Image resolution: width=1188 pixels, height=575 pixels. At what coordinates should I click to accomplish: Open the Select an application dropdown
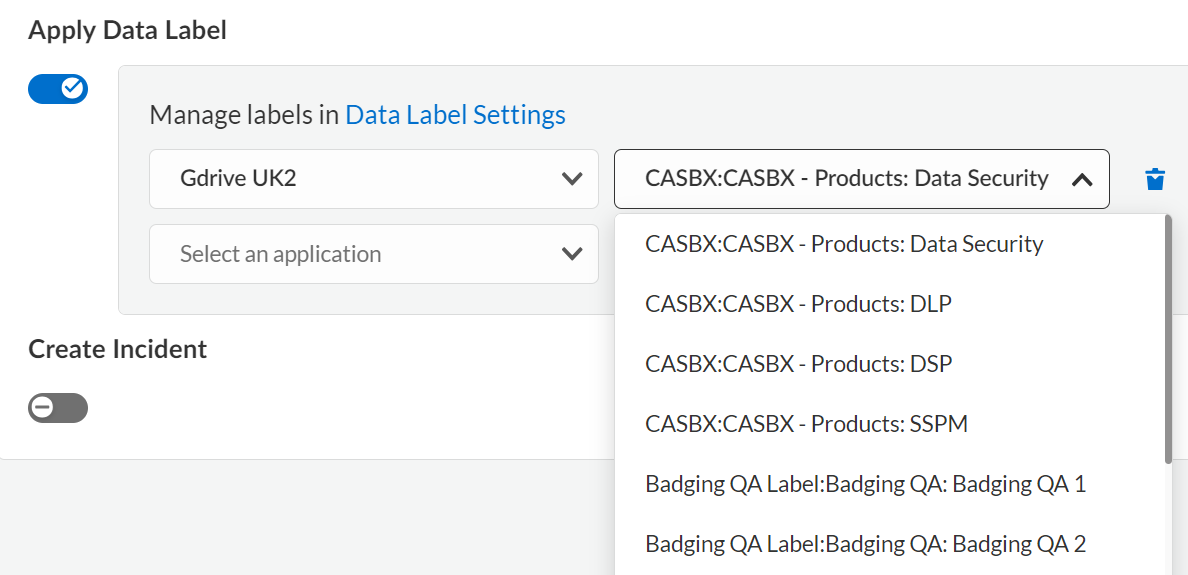point(373,254)
